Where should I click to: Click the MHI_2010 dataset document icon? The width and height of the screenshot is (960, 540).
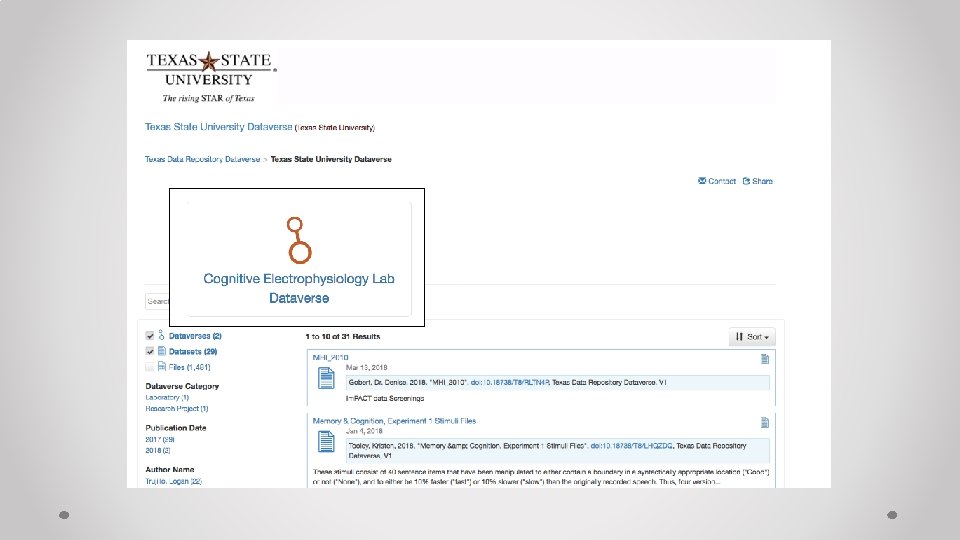click(326, 378)
